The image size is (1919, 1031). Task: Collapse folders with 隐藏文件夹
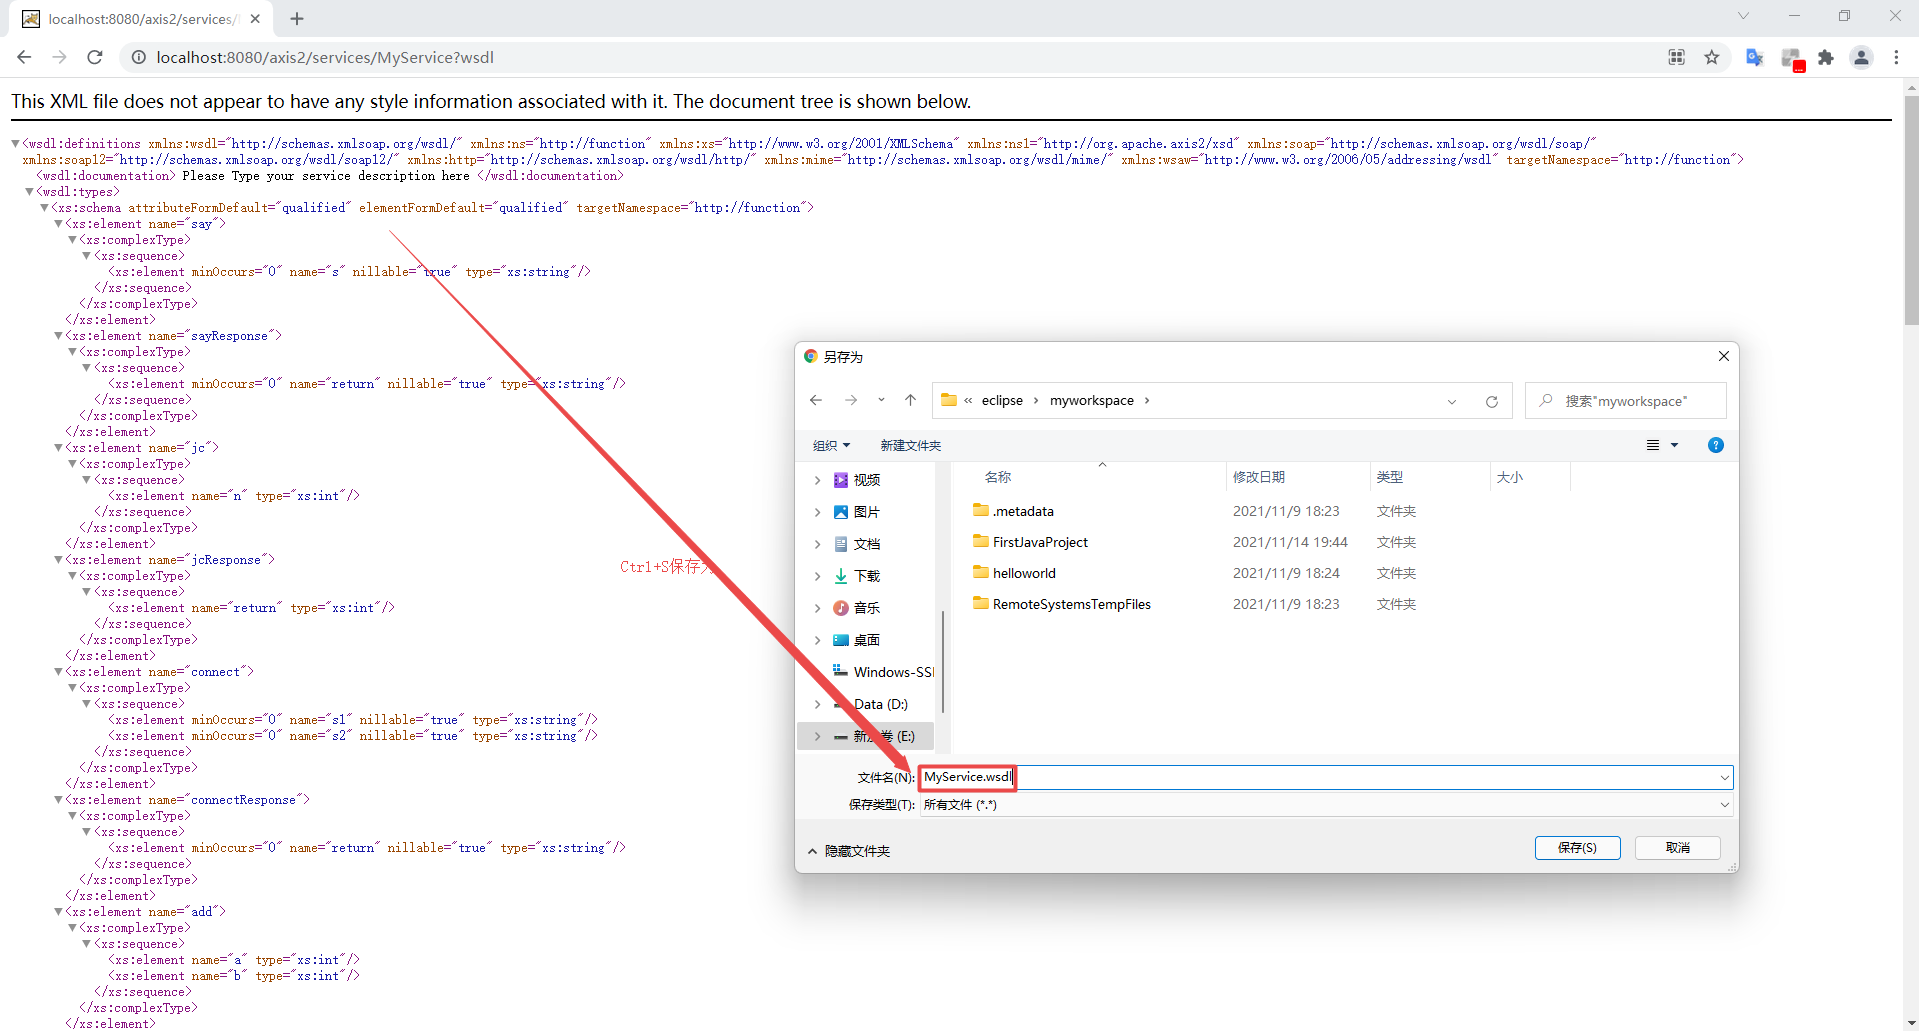[849, 851]
